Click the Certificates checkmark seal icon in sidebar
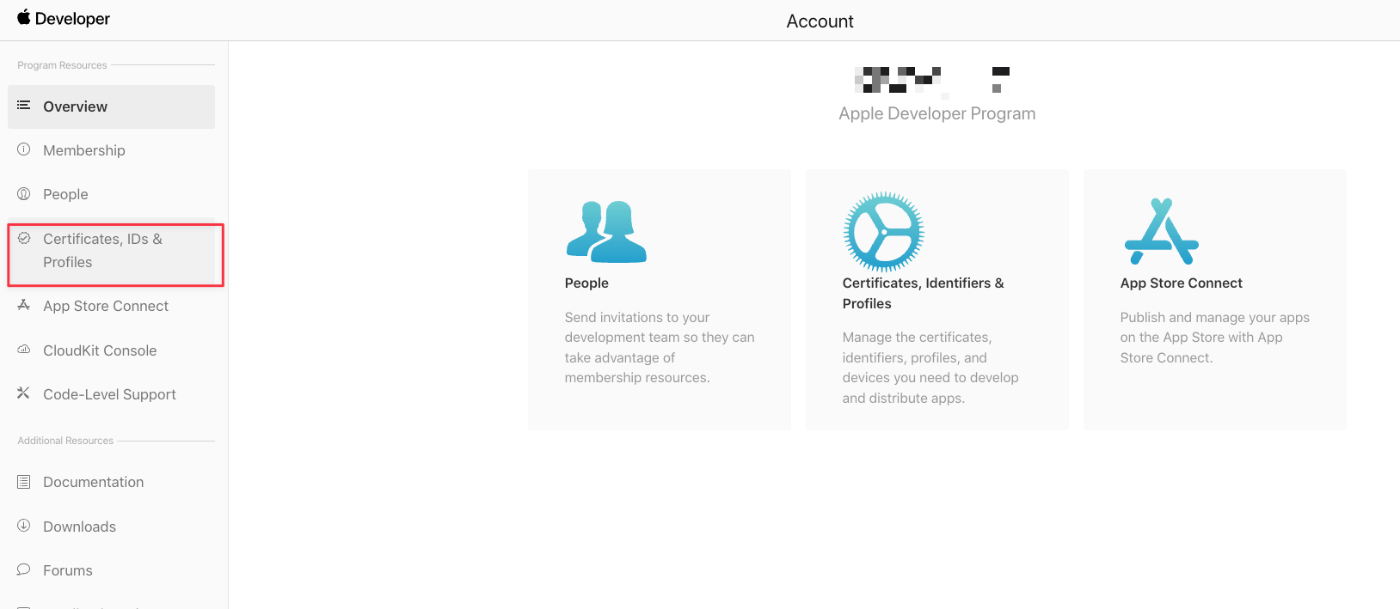The image size is (1400, 609). point(24,239)
